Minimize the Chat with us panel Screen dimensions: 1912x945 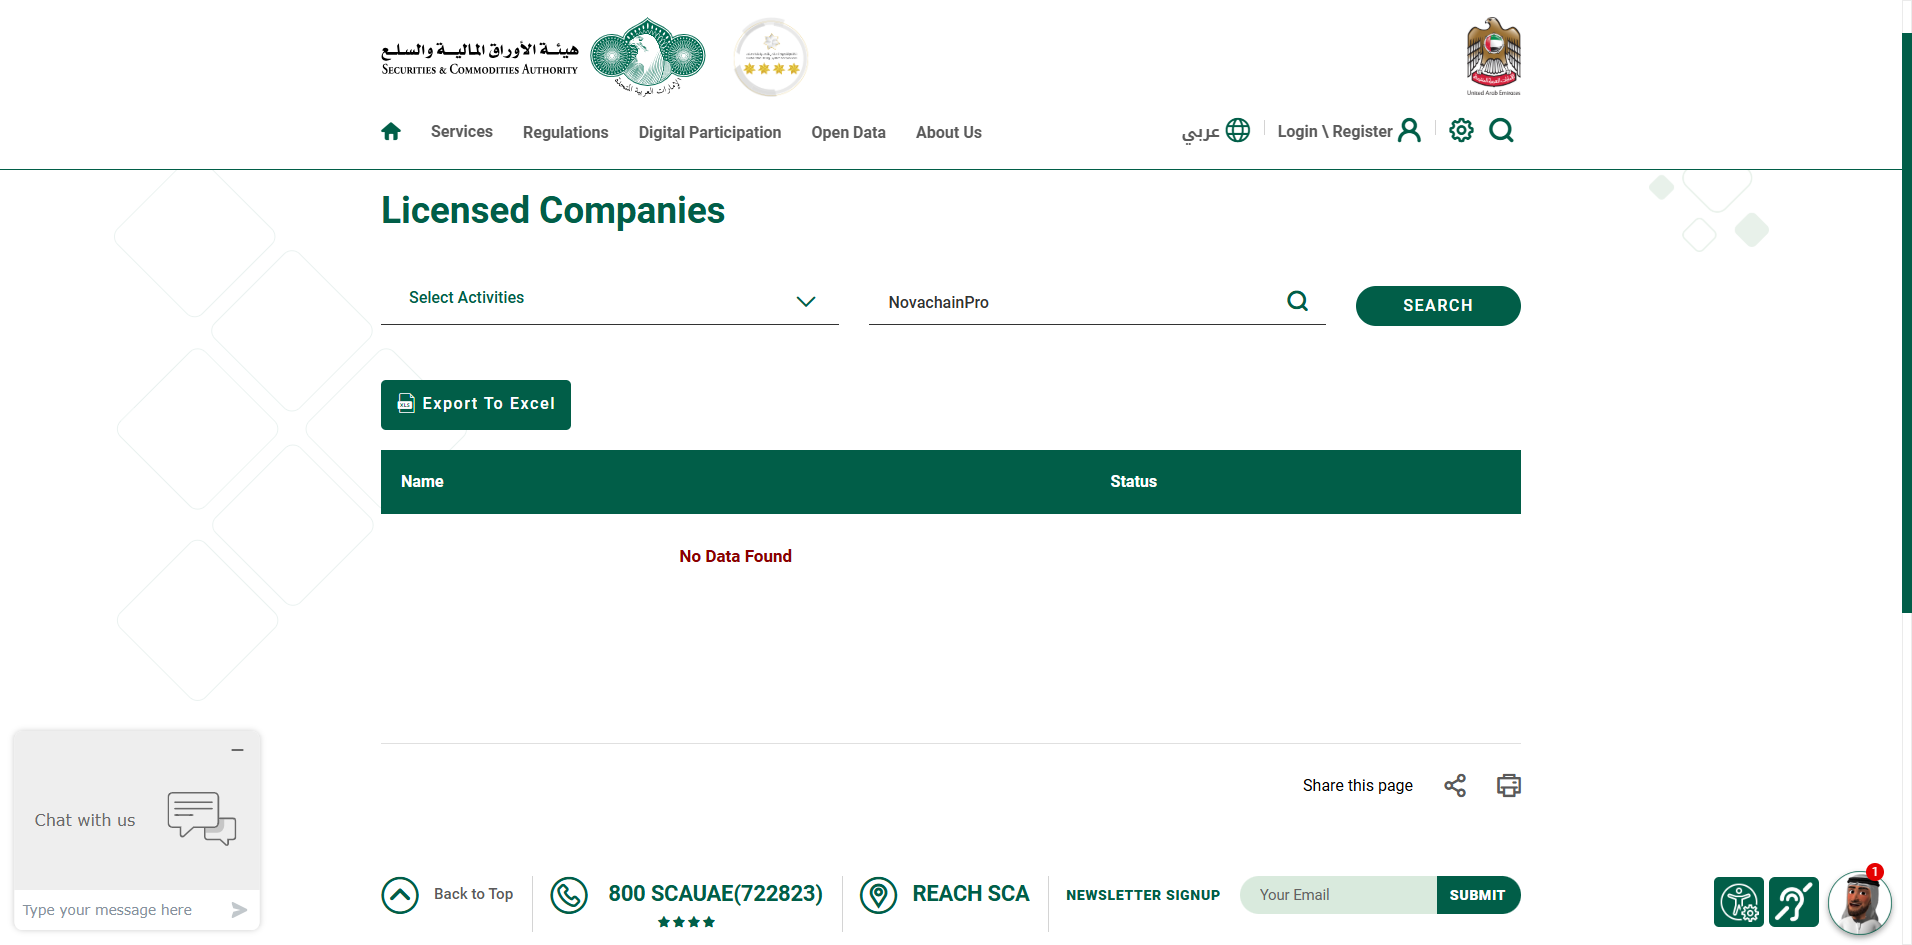coord(237,750)
